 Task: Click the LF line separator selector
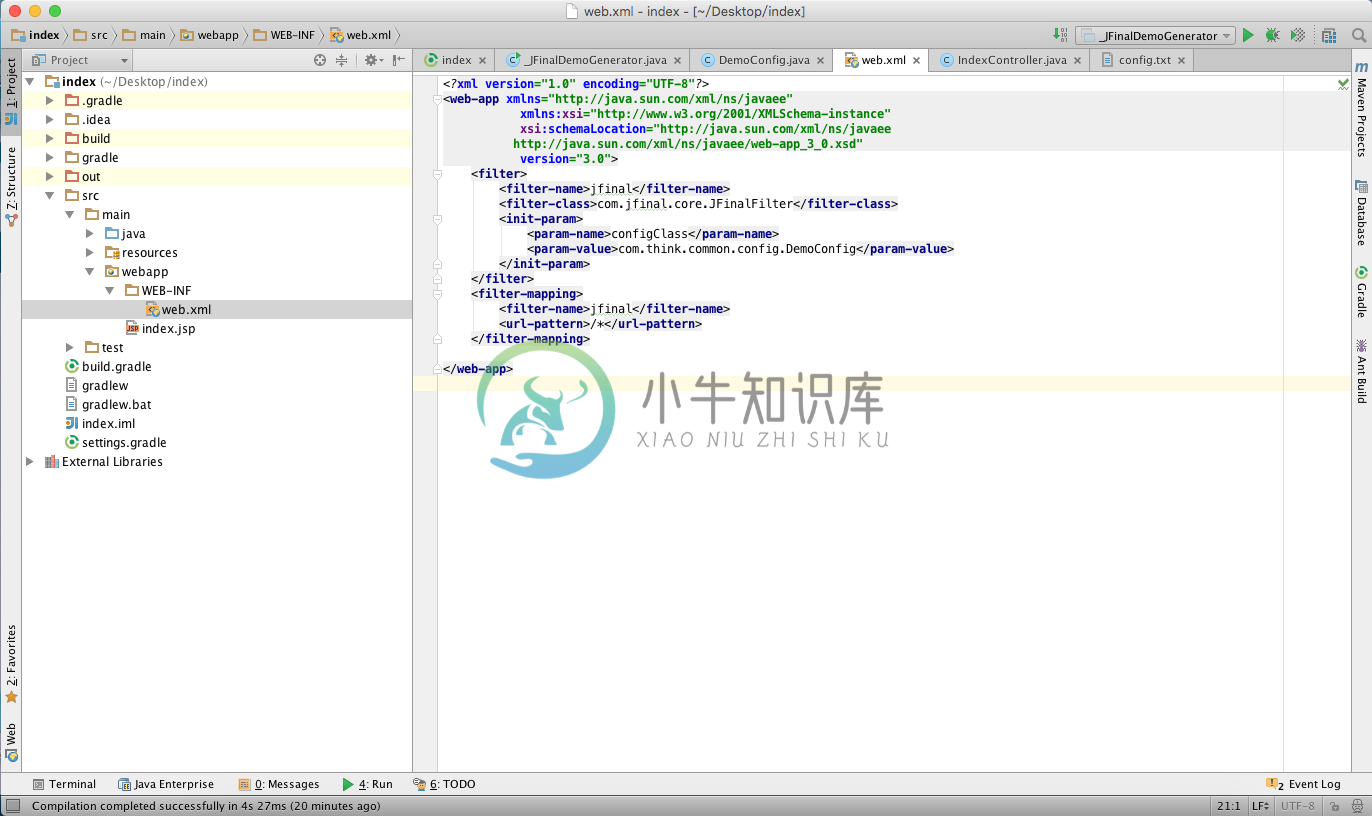[x=1260, y=805]
